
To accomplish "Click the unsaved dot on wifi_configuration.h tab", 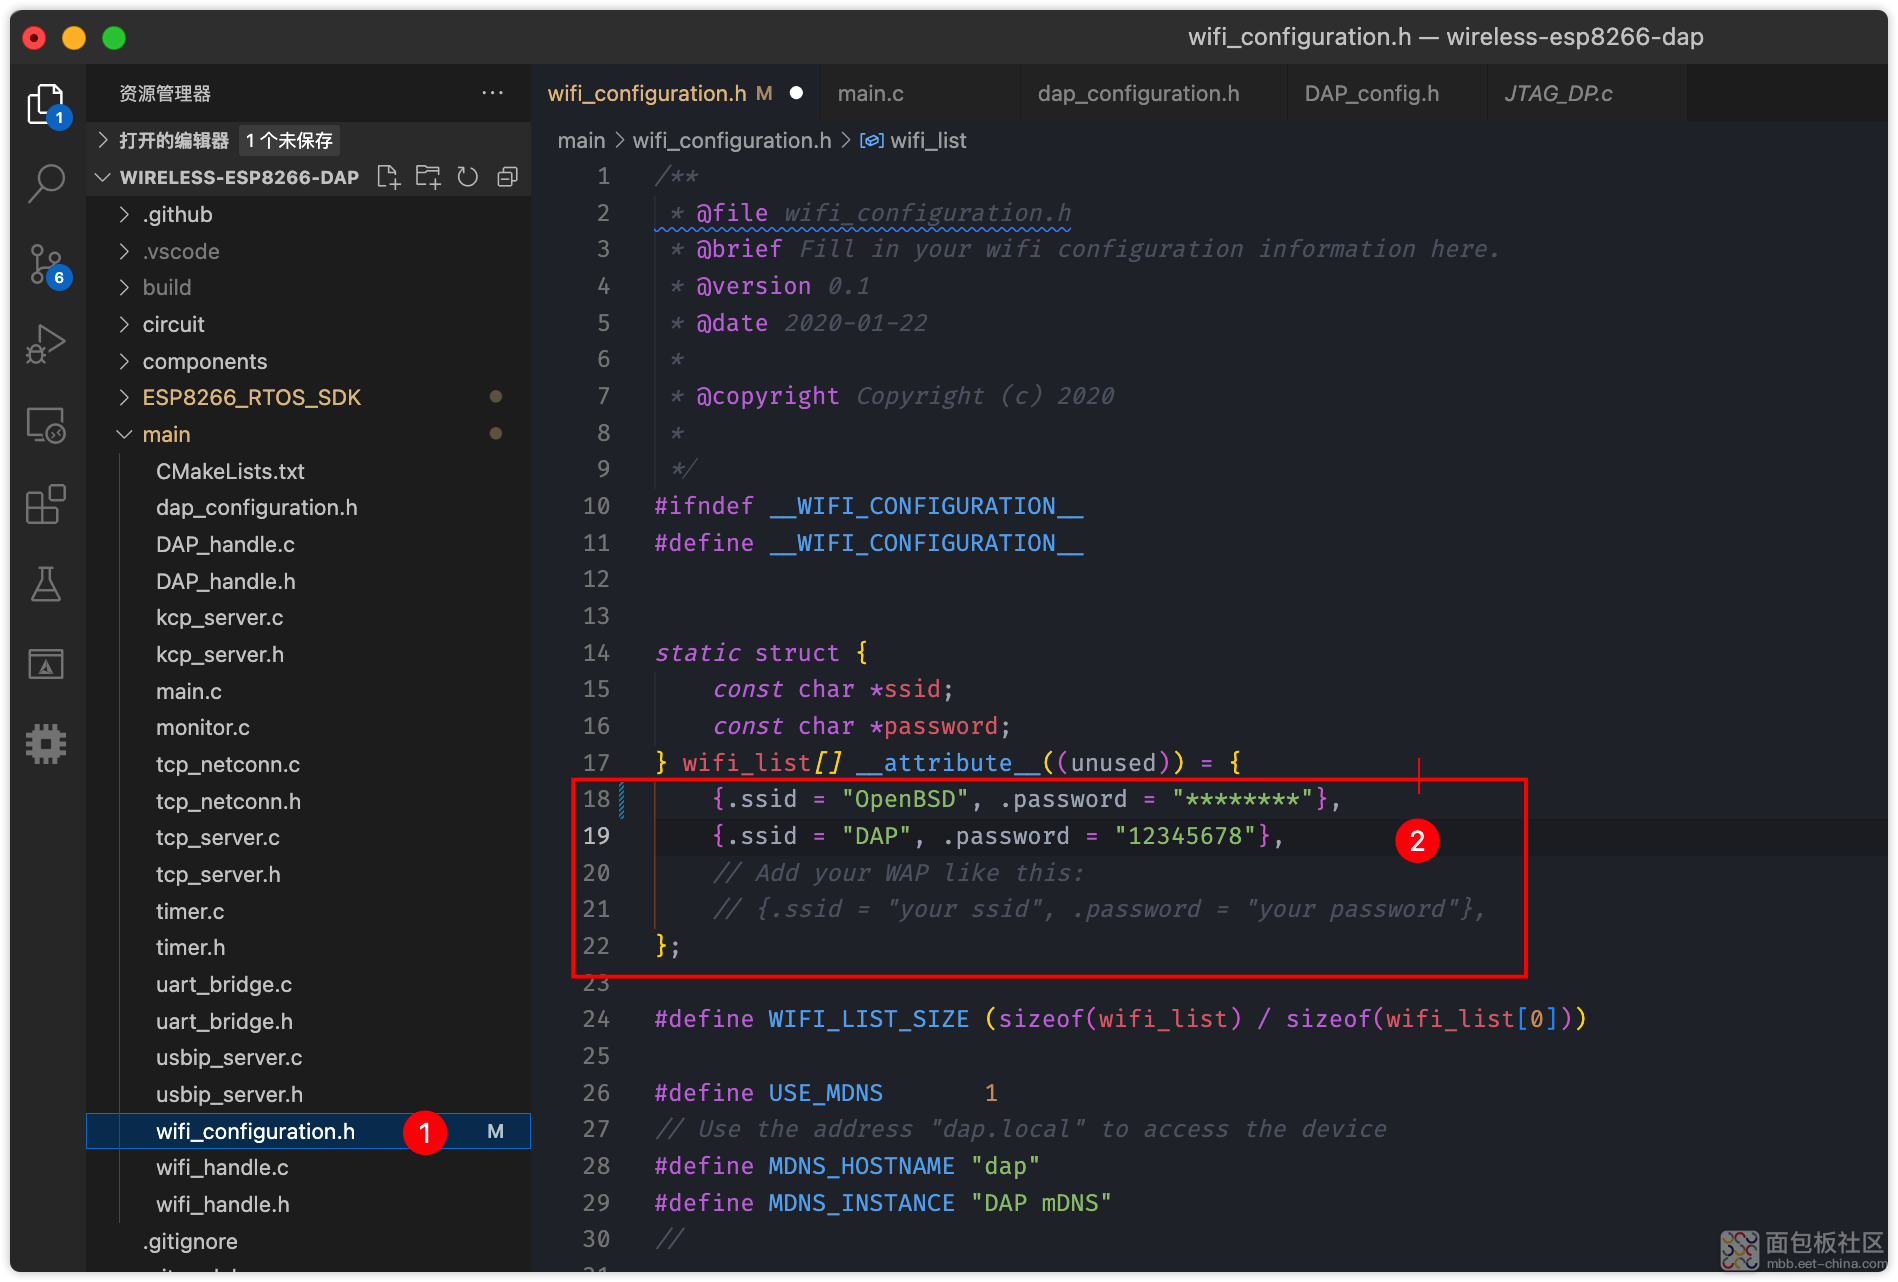I will point(797,93).
